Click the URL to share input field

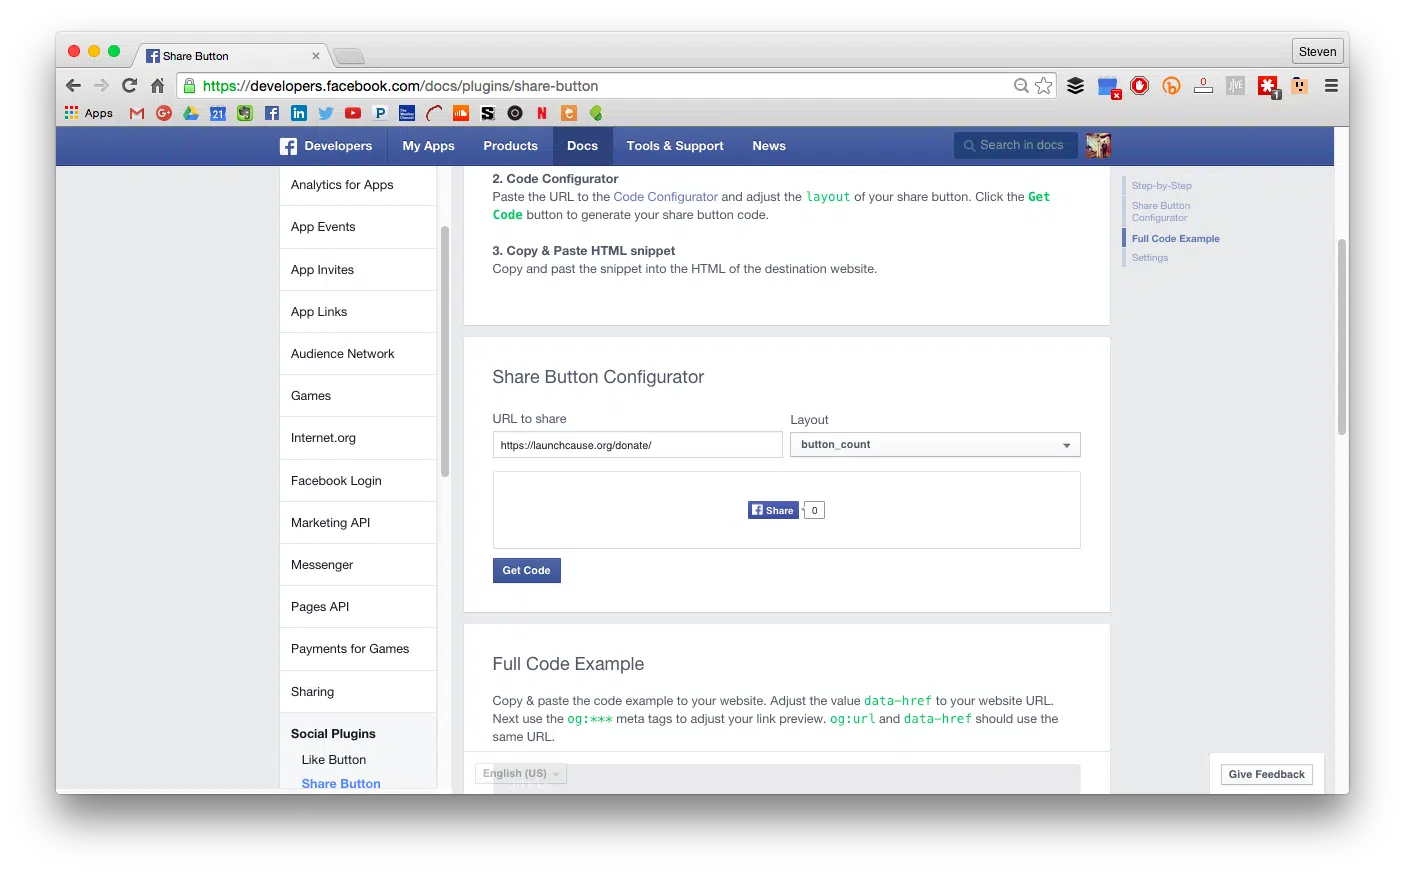(637, 445)
